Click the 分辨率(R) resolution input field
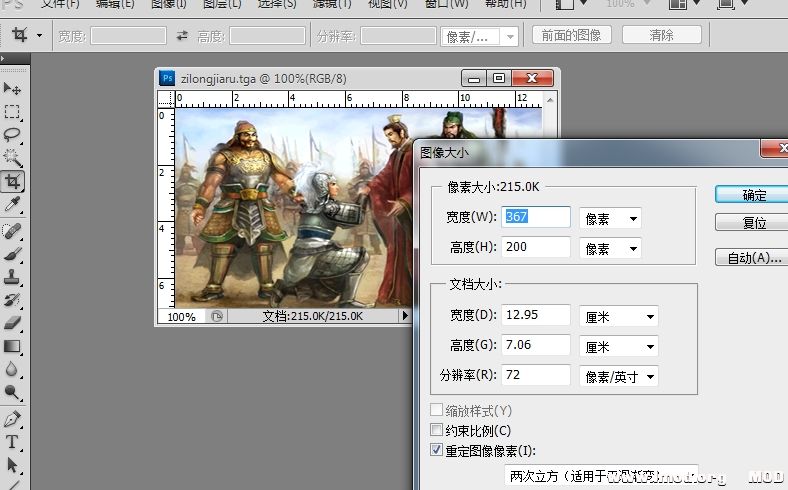This screenshot has height=490, width=788. pyautogui.click(x=536, y=376)
